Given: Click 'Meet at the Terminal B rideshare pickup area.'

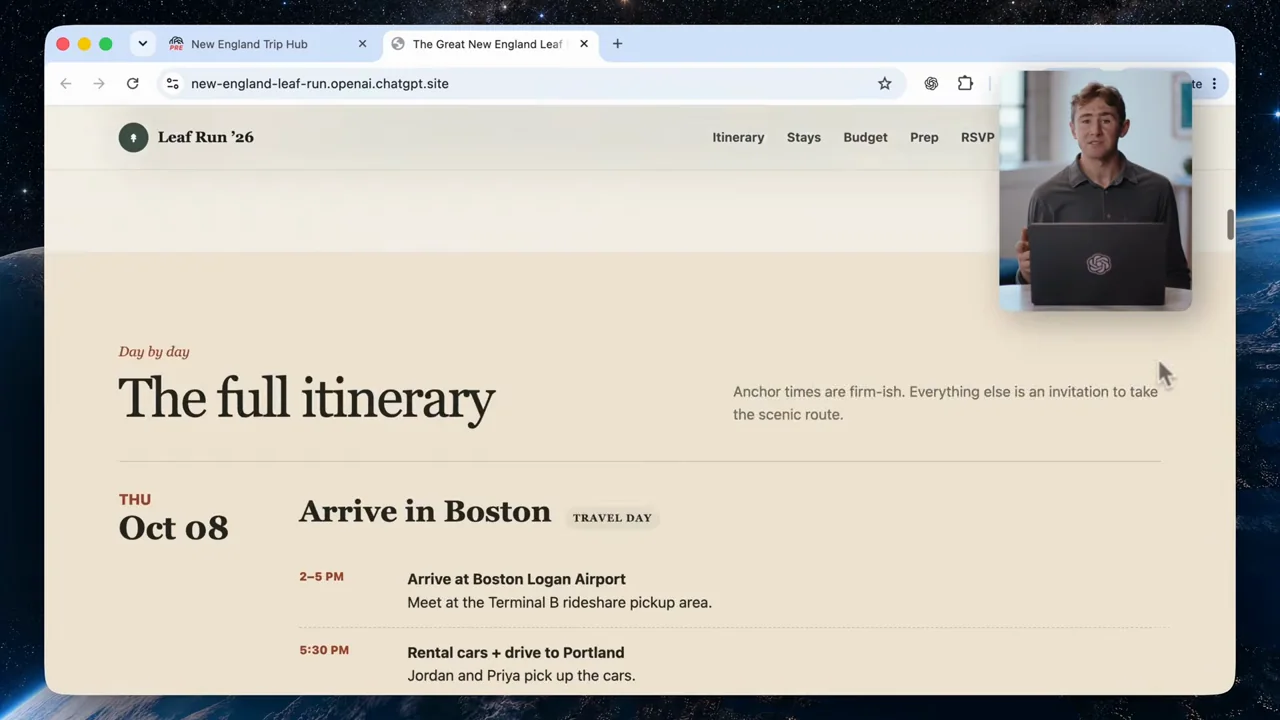Looking at the screenshot, I should 559,603.
